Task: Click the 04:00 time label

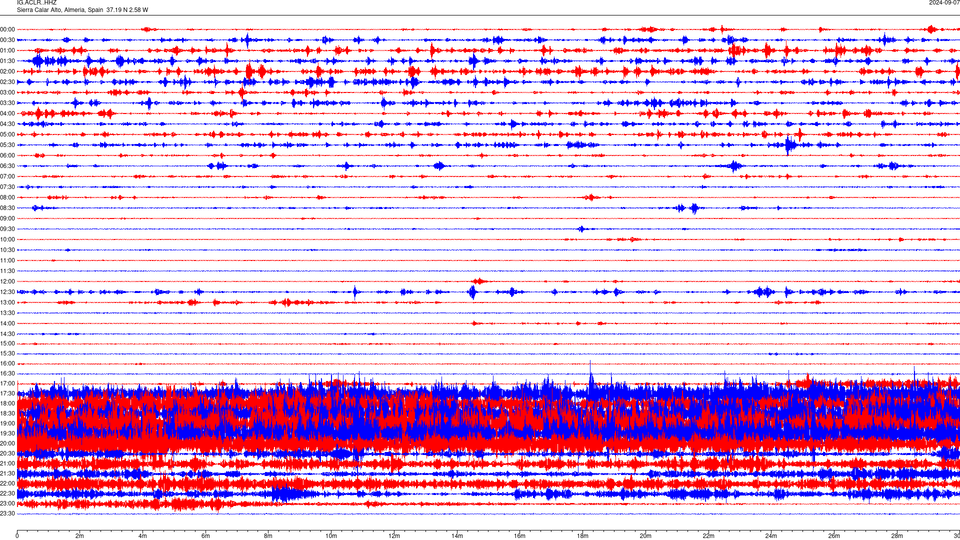Action: point(7,113)
